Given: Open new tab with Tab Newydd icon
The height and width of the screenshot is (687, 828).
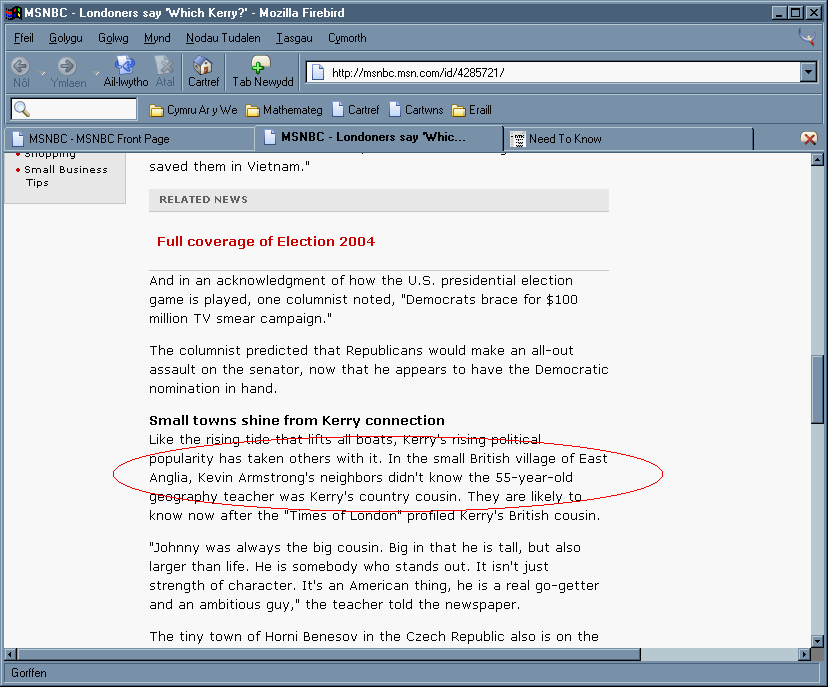Looking at the screenshot, I should point(260,65).
